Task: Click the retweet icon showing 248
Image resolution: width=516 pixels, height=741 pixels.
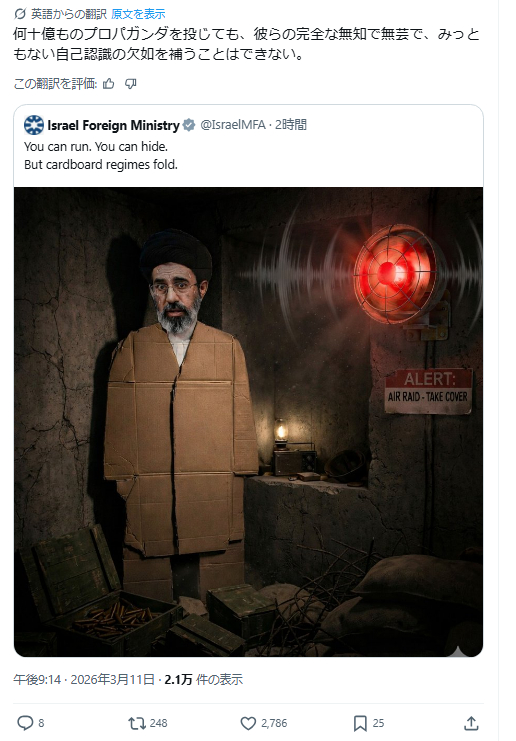Action: pyautogui.click(x=137, y=723)
